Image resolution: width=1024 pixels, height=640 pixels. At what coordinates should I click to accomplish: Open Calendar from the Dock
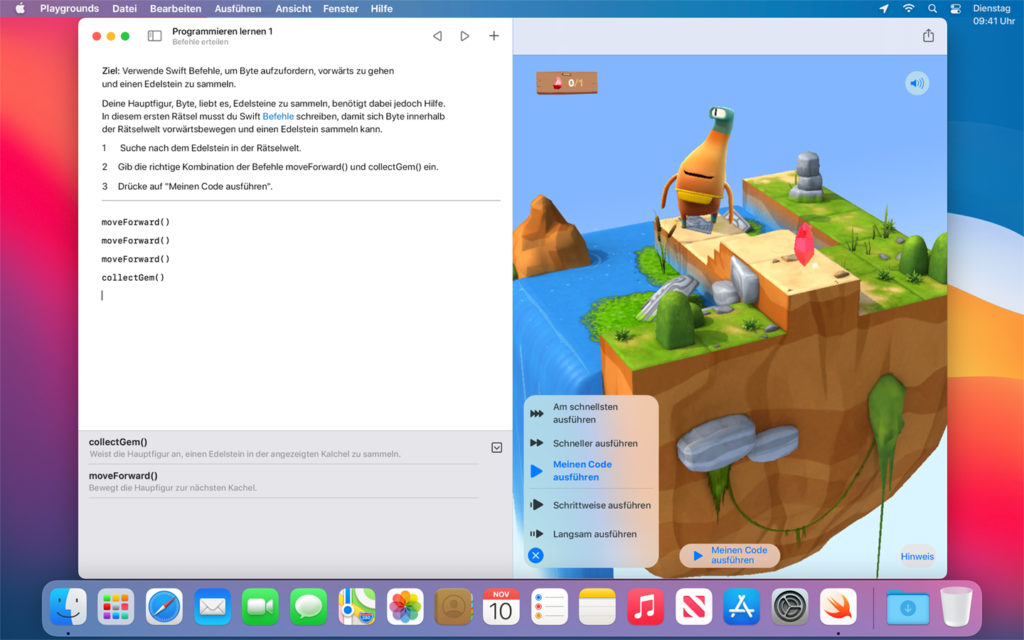[x=501, y=607]
